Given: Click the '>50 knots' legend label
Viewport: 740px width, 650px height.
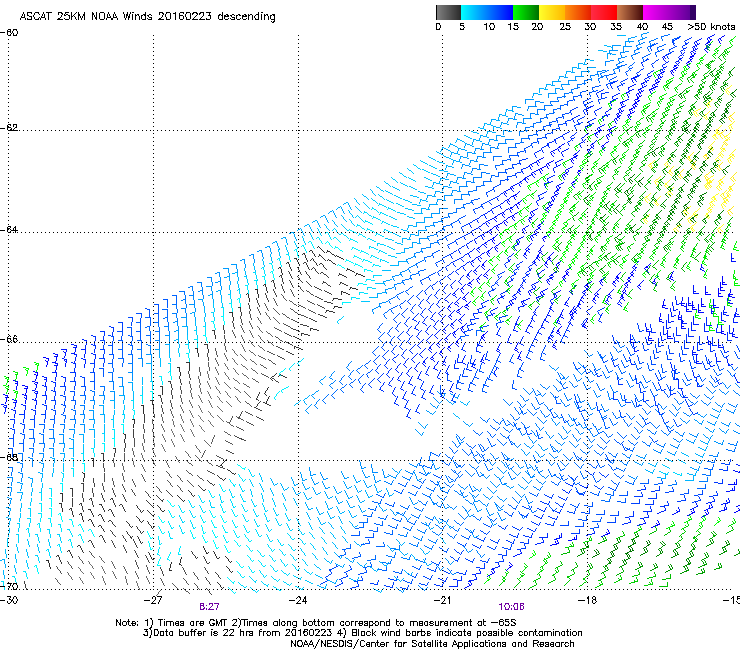Looking at the screenshot, I should pos(711,27).
